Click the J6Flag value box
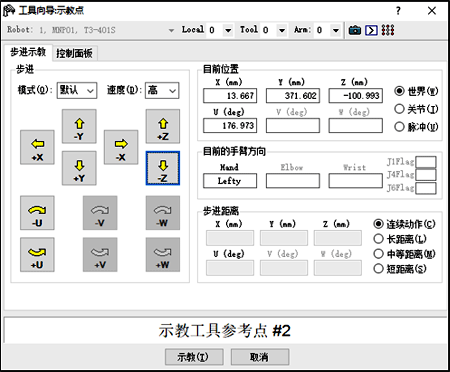The width and height of the screenshot is (450, 372). point(426,188)
